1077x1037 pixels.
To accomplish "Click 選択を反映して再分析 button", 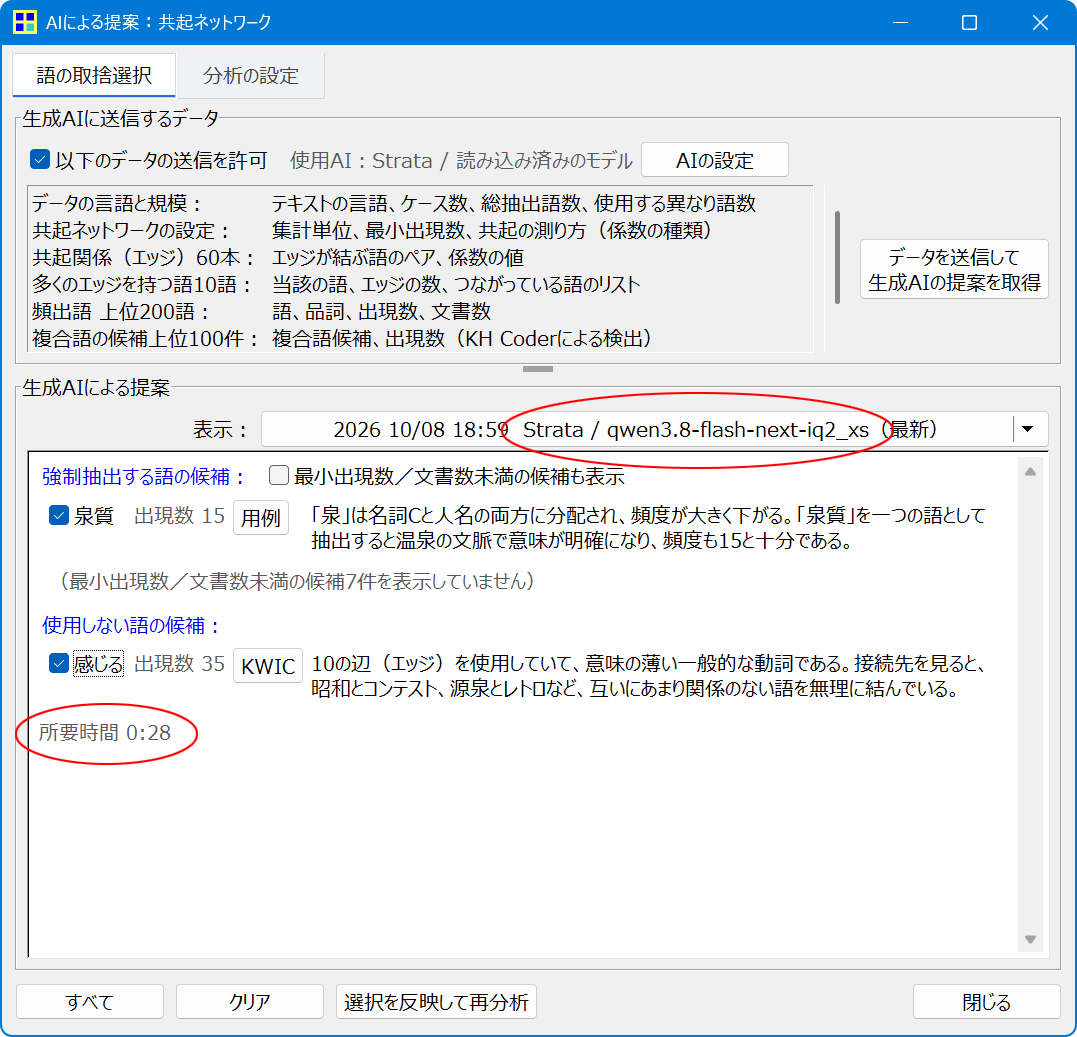I will pos(436,1001).
